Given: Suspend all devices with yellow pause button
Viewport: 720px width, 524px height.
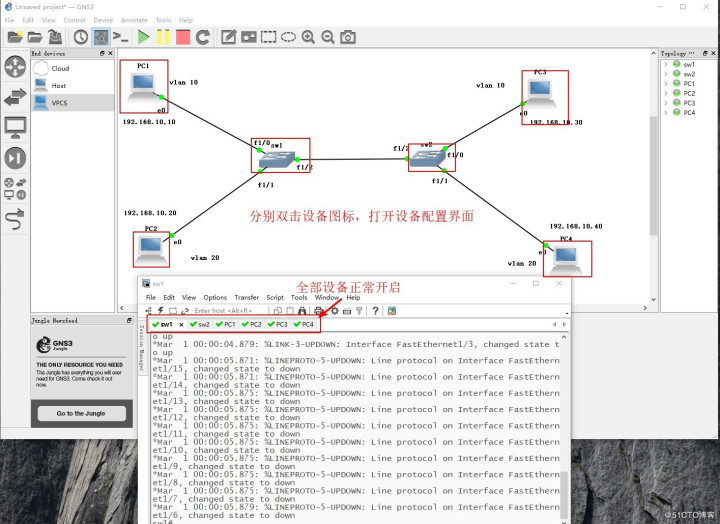Looking at the screenshot, I should pyautogui.click(x=163, y=37).
